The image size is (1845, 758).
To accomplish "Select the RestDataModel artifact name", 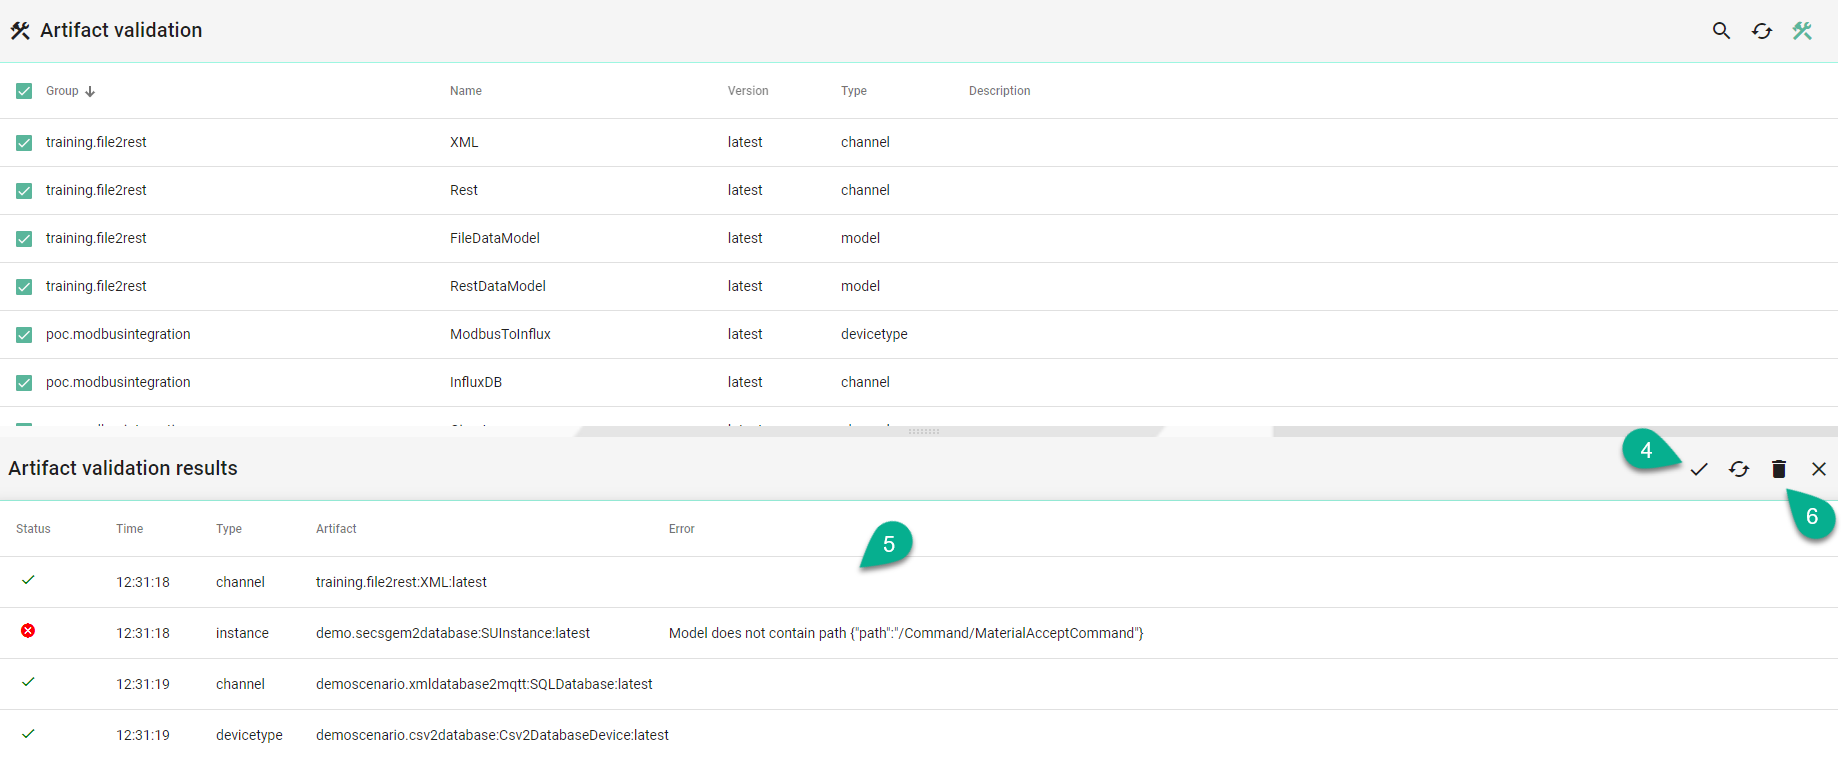I will tap(497, 286).
